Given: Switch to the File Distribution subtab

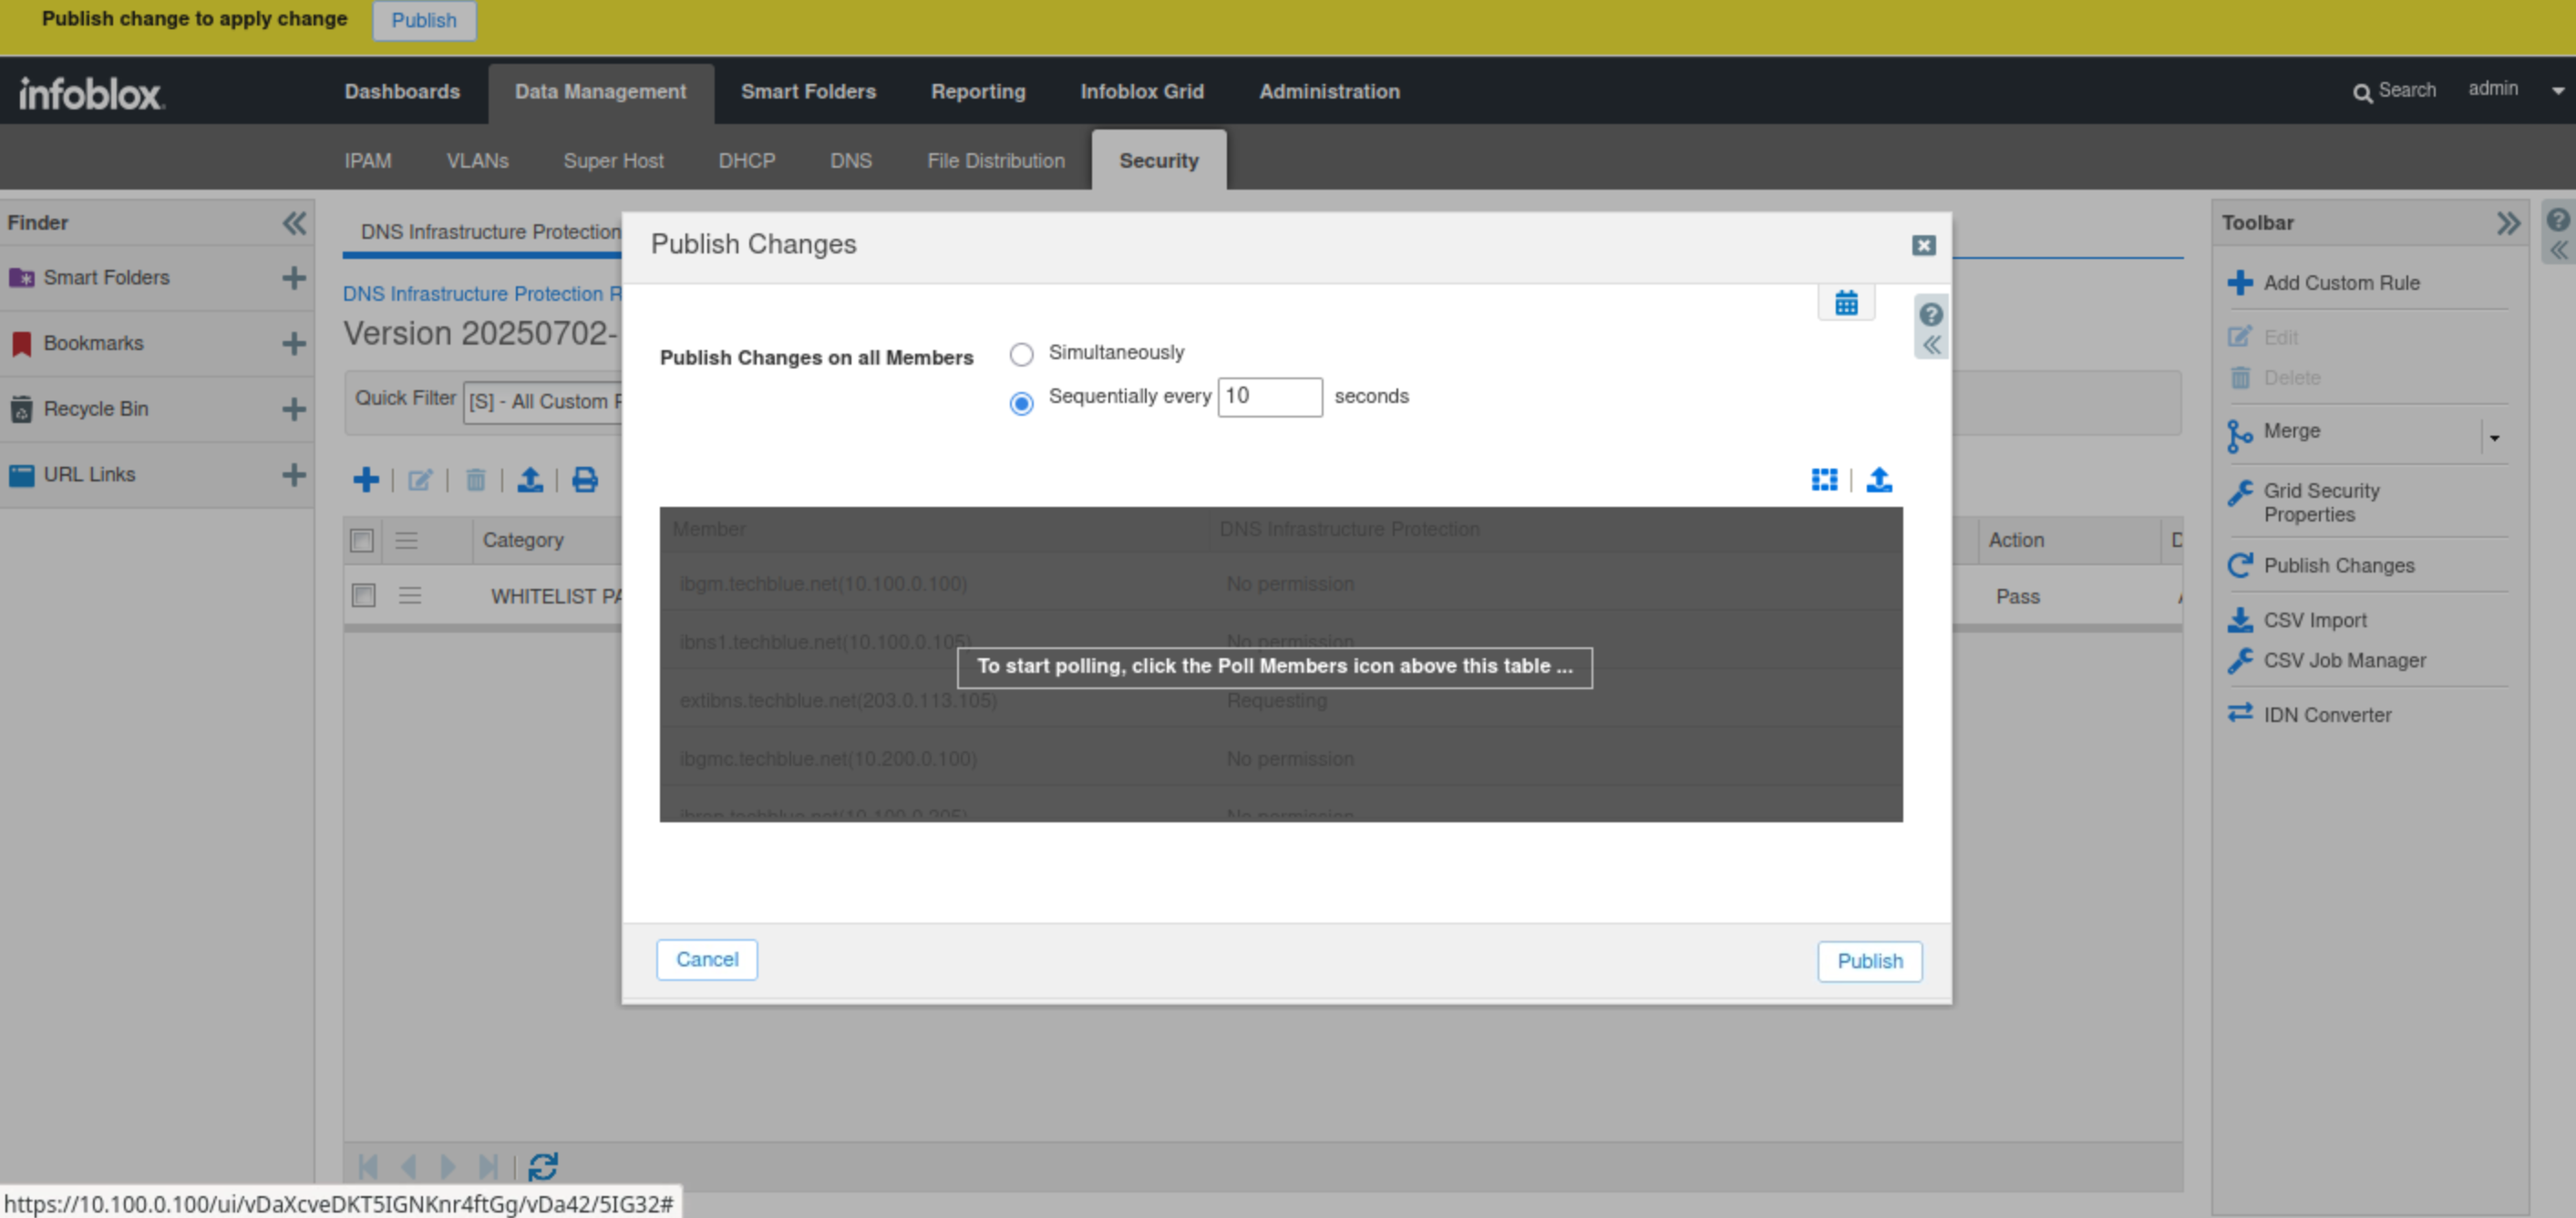Looking at the screenshot, I should pyautogui.click(x=995, y=161).
